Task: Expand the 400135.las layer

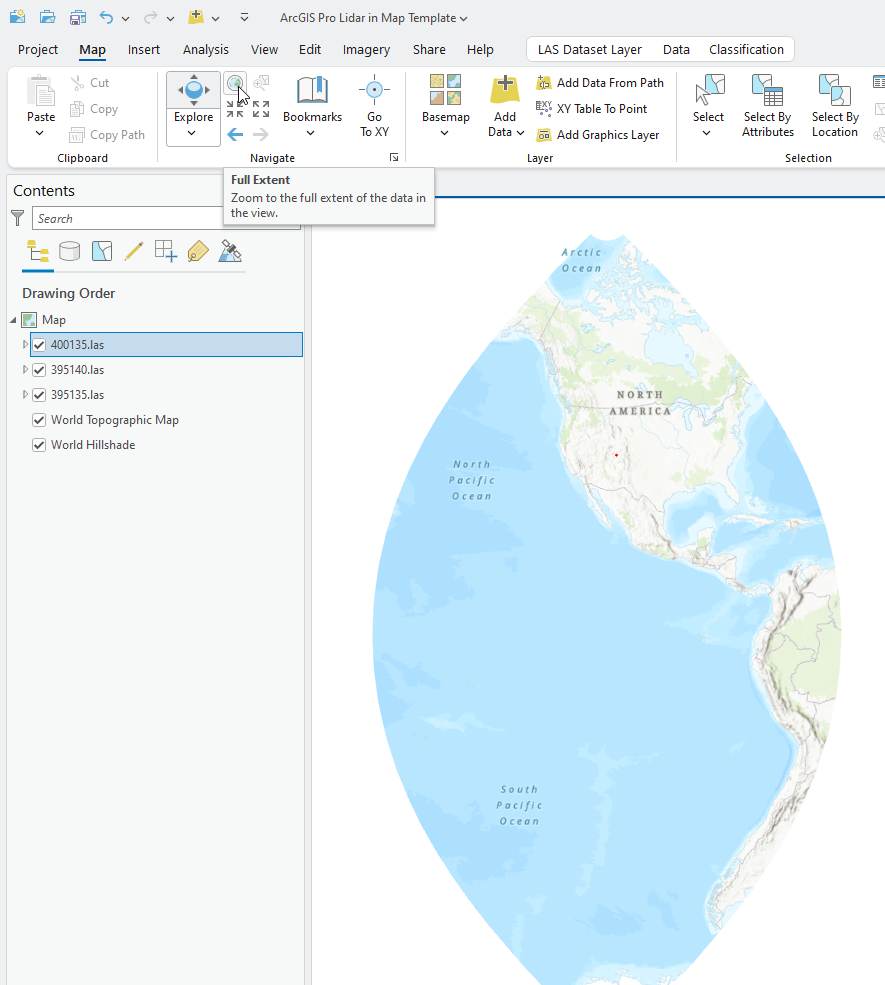Action: pyautogui.click(x=23, y=344)
